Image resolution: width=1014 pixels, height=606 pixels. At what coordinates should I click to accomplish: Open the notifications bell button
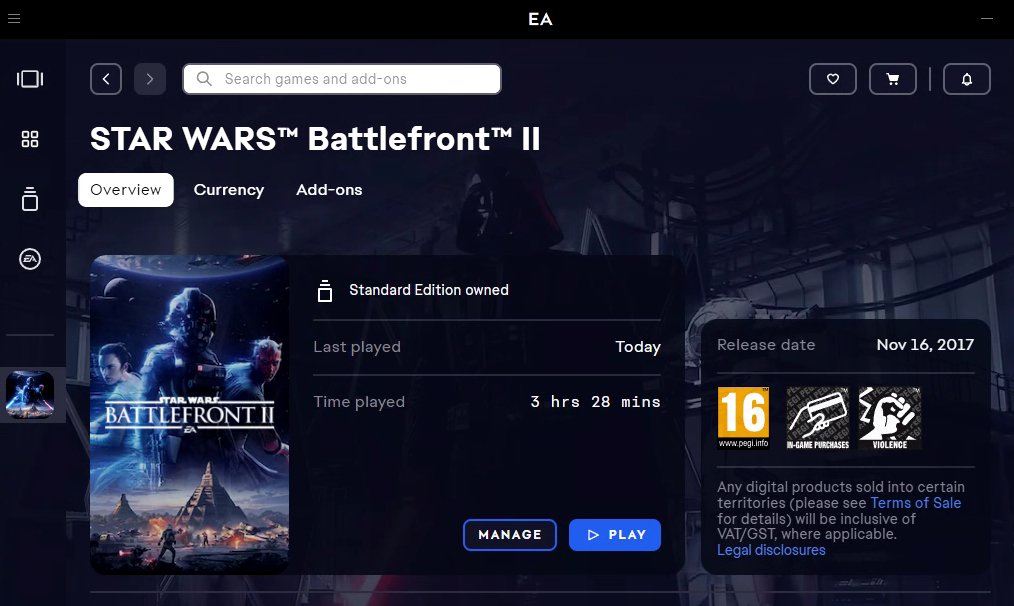967,79
